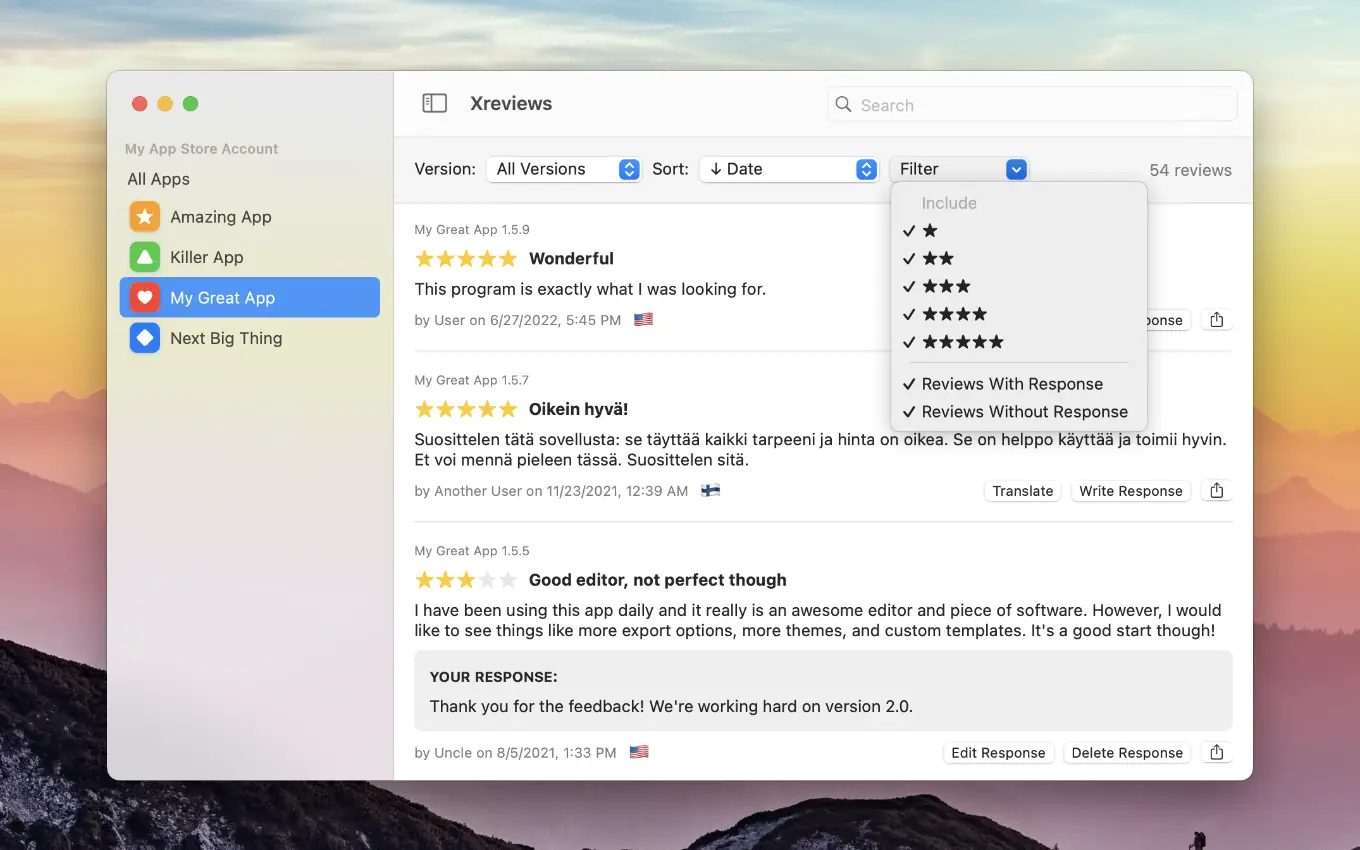This screenshot has width=1360, height=850.
Task: Open the All Versions dropdown
Action: (563, 169)
